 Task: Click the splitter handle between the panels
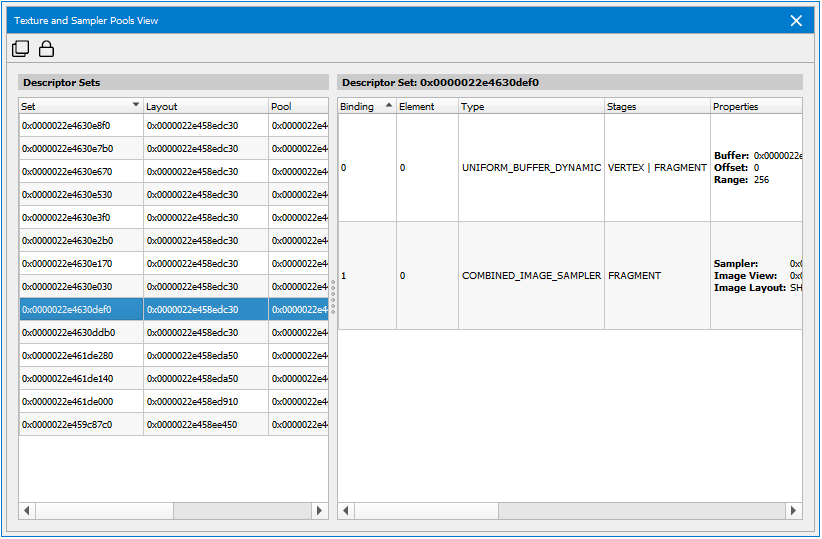tap(333, 298)
